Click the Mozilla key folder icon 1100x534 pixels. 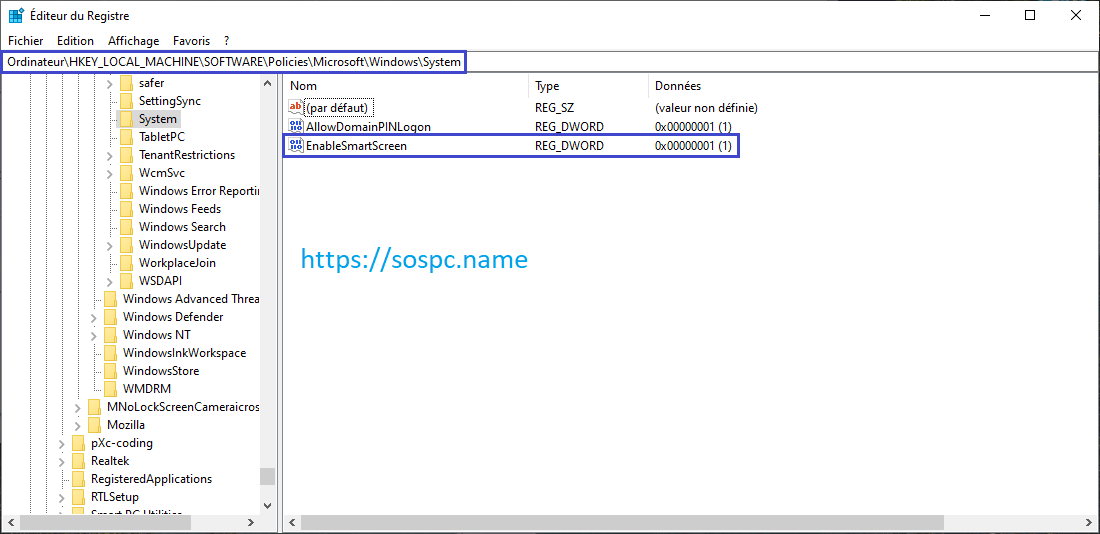[x=94, y=425]
